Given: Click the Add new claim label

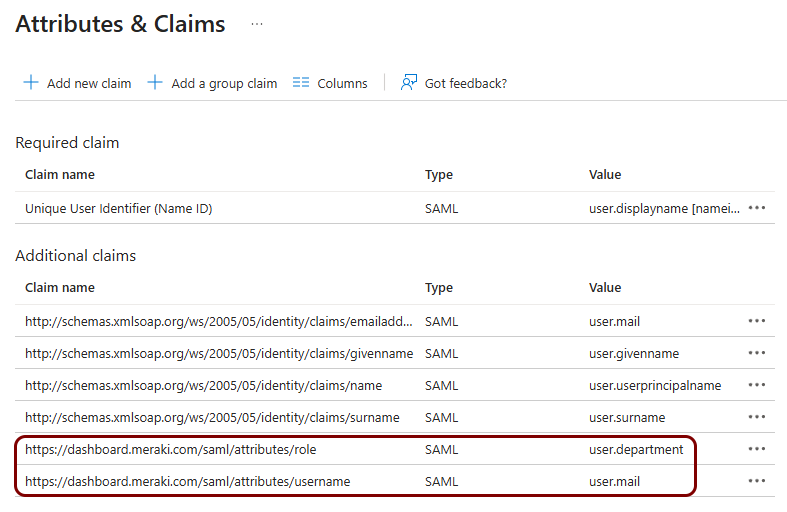Looking at the screenshot, I should (x=89, y=83).
